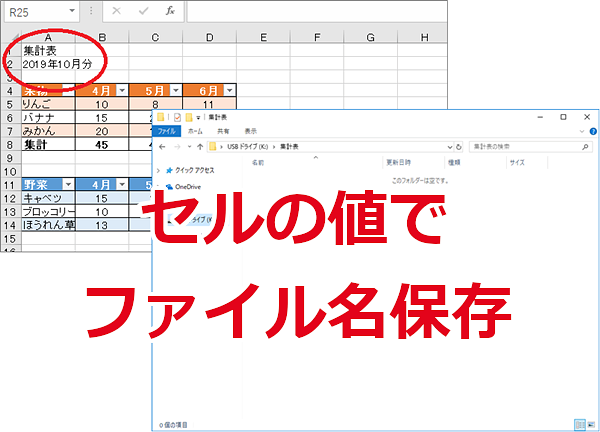Click the Insert Function fx icon
The width and height of the screenshot is (600, 432).
[169, 12]
